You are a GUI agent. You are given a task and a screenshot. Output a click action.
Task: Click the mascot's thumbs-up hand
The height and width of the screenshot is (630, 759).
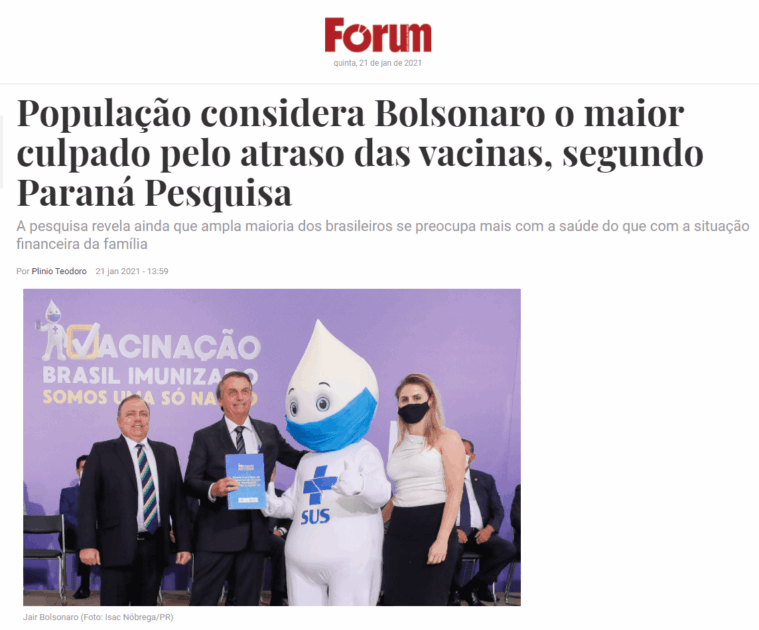click(x=349, y=479)
